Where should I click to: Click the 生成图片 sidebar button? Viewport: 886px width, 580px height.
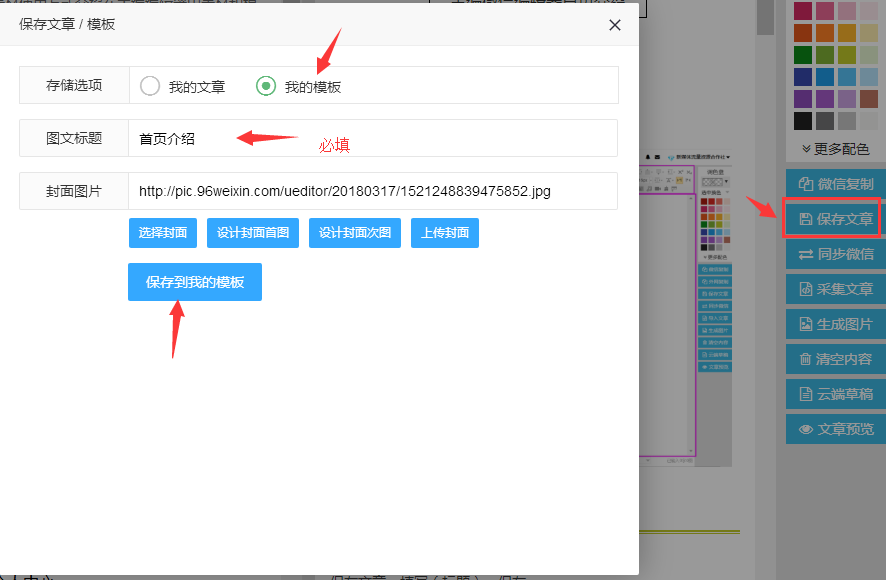click(x=836, y=324)
